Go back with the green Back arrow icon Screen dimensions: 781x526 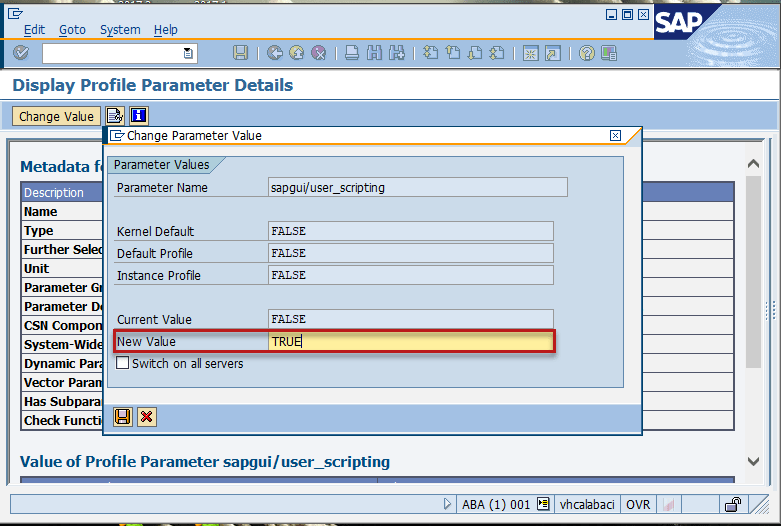click(x=274, y=53)
